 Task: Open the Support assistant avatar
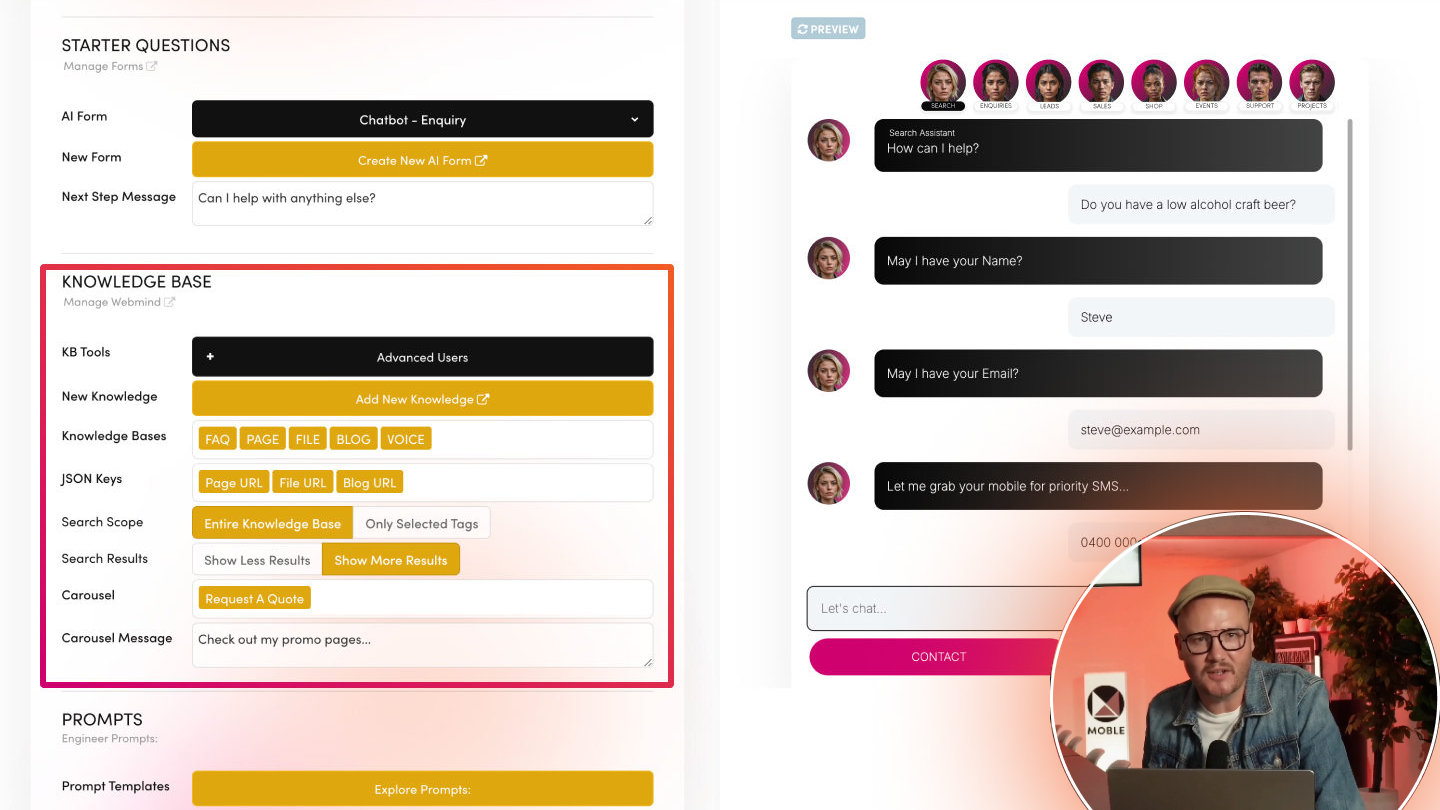(1260, 82)
